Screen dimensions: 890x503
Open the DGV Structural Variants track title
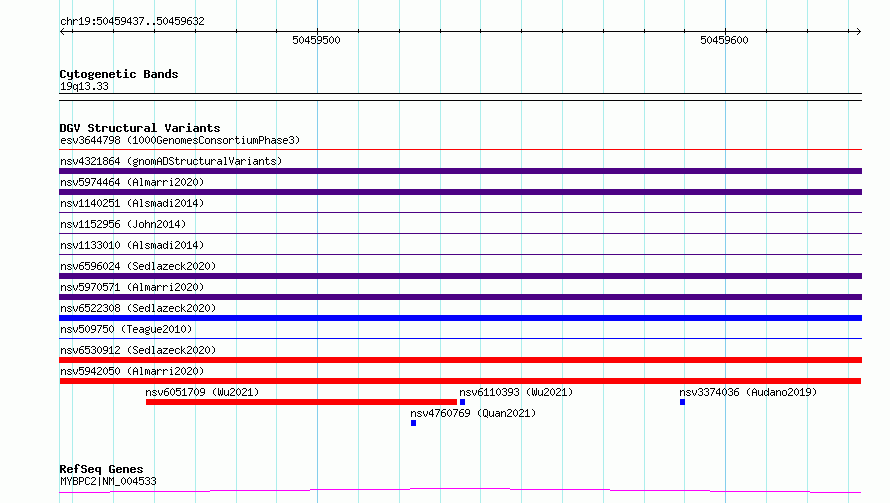(x=140, y=128)
